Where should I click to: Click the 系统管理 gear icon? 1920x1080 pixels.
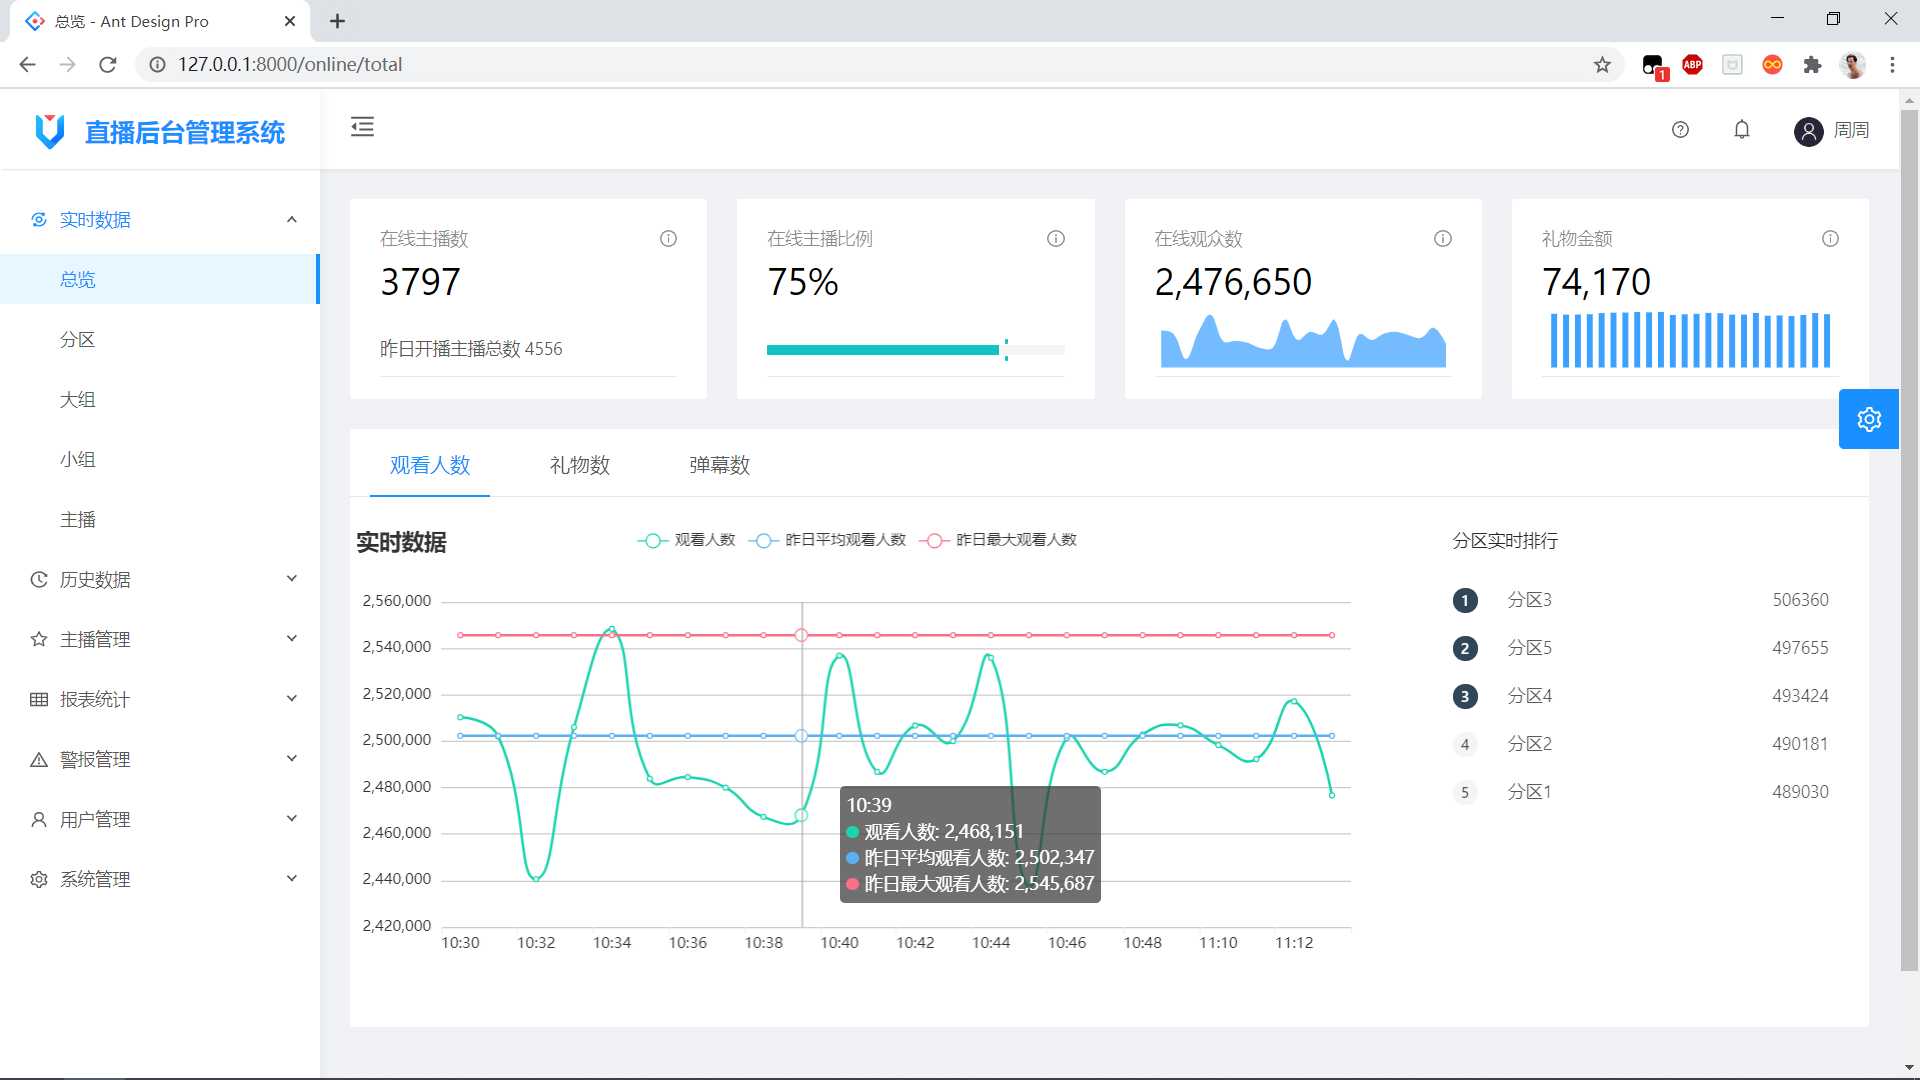(39, 880)
